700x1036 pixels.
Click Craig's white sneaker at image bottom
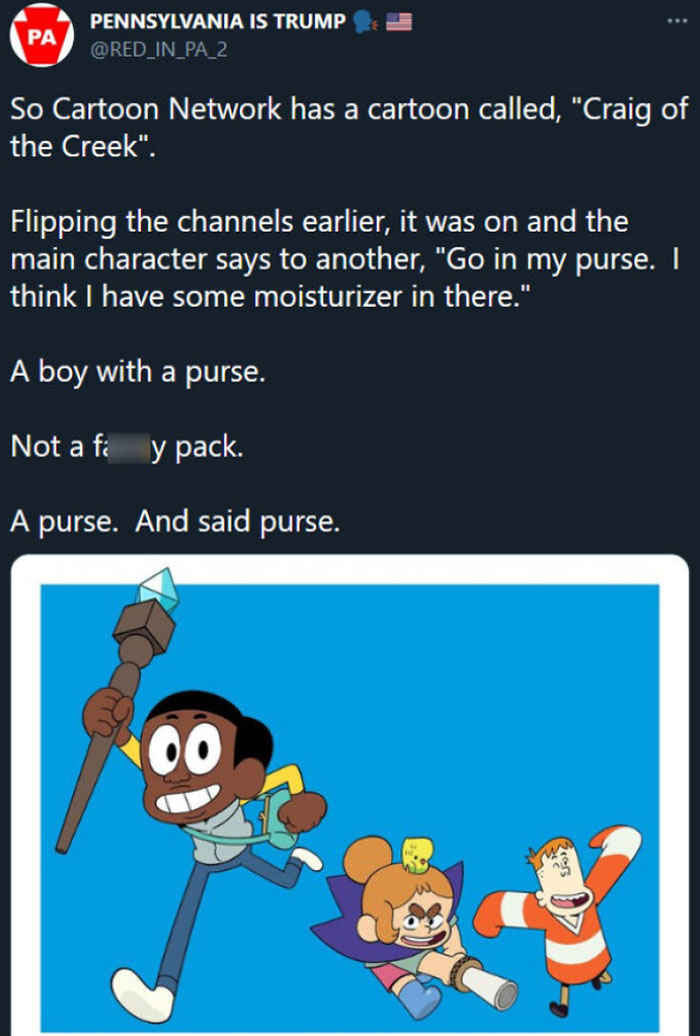point(142,996)
